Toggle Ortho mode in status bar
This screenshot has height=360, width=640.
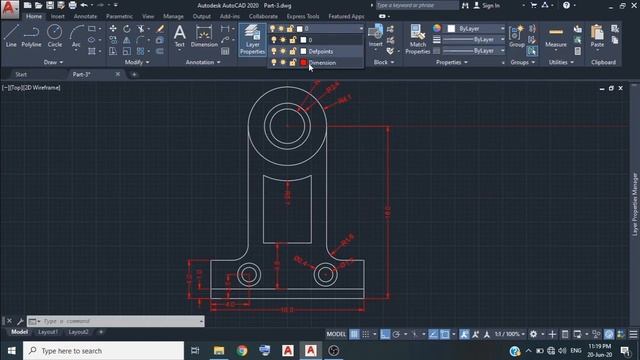(x=385, y=334)
